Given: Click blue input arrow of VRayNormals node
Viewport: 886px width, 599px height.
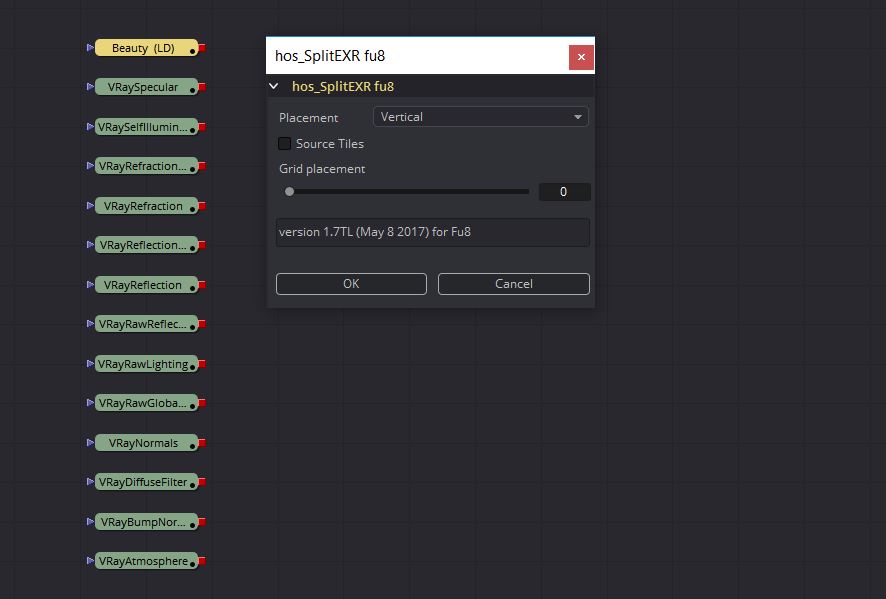Looking at the screenshot, I should point(90,443).
